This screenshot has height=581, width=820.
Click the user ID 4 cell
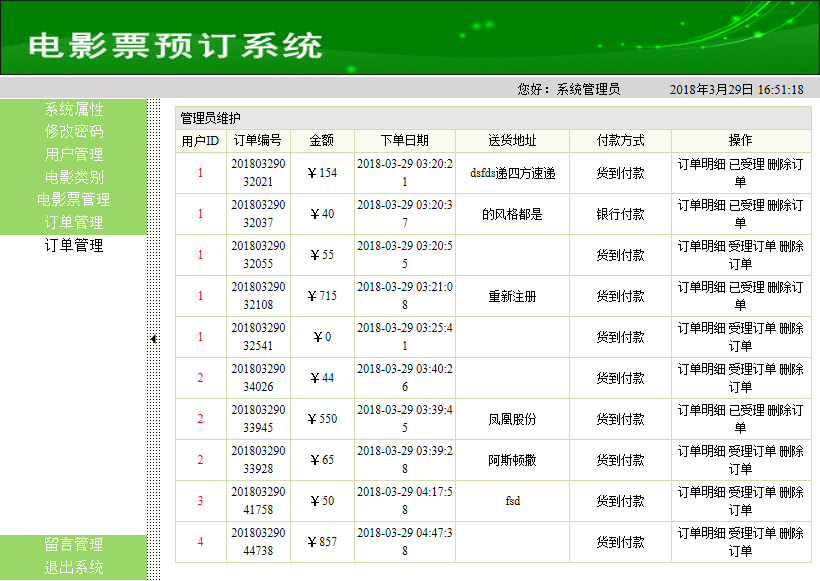click(x=200, y=542)
